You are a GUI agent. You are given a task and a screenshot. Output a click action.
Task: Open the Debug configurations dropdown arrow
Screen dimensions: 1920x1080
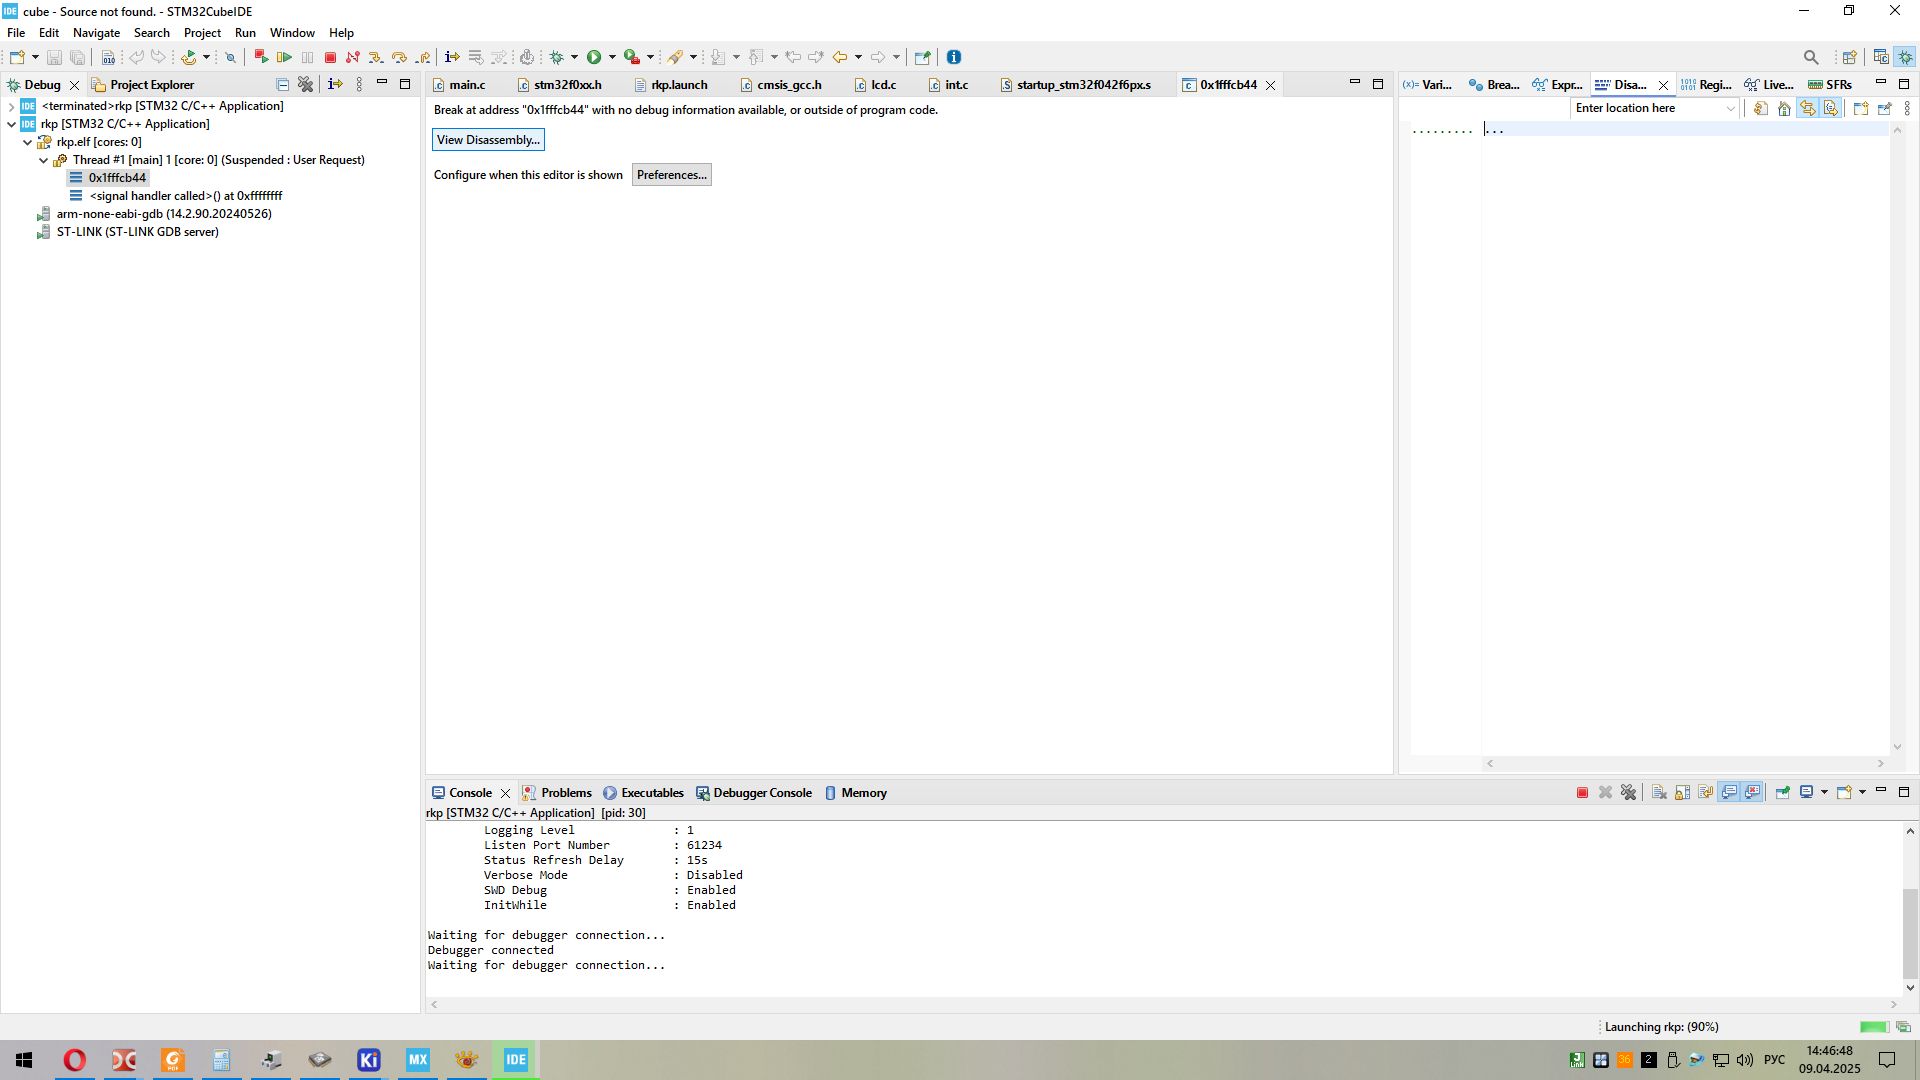(574, 57)
